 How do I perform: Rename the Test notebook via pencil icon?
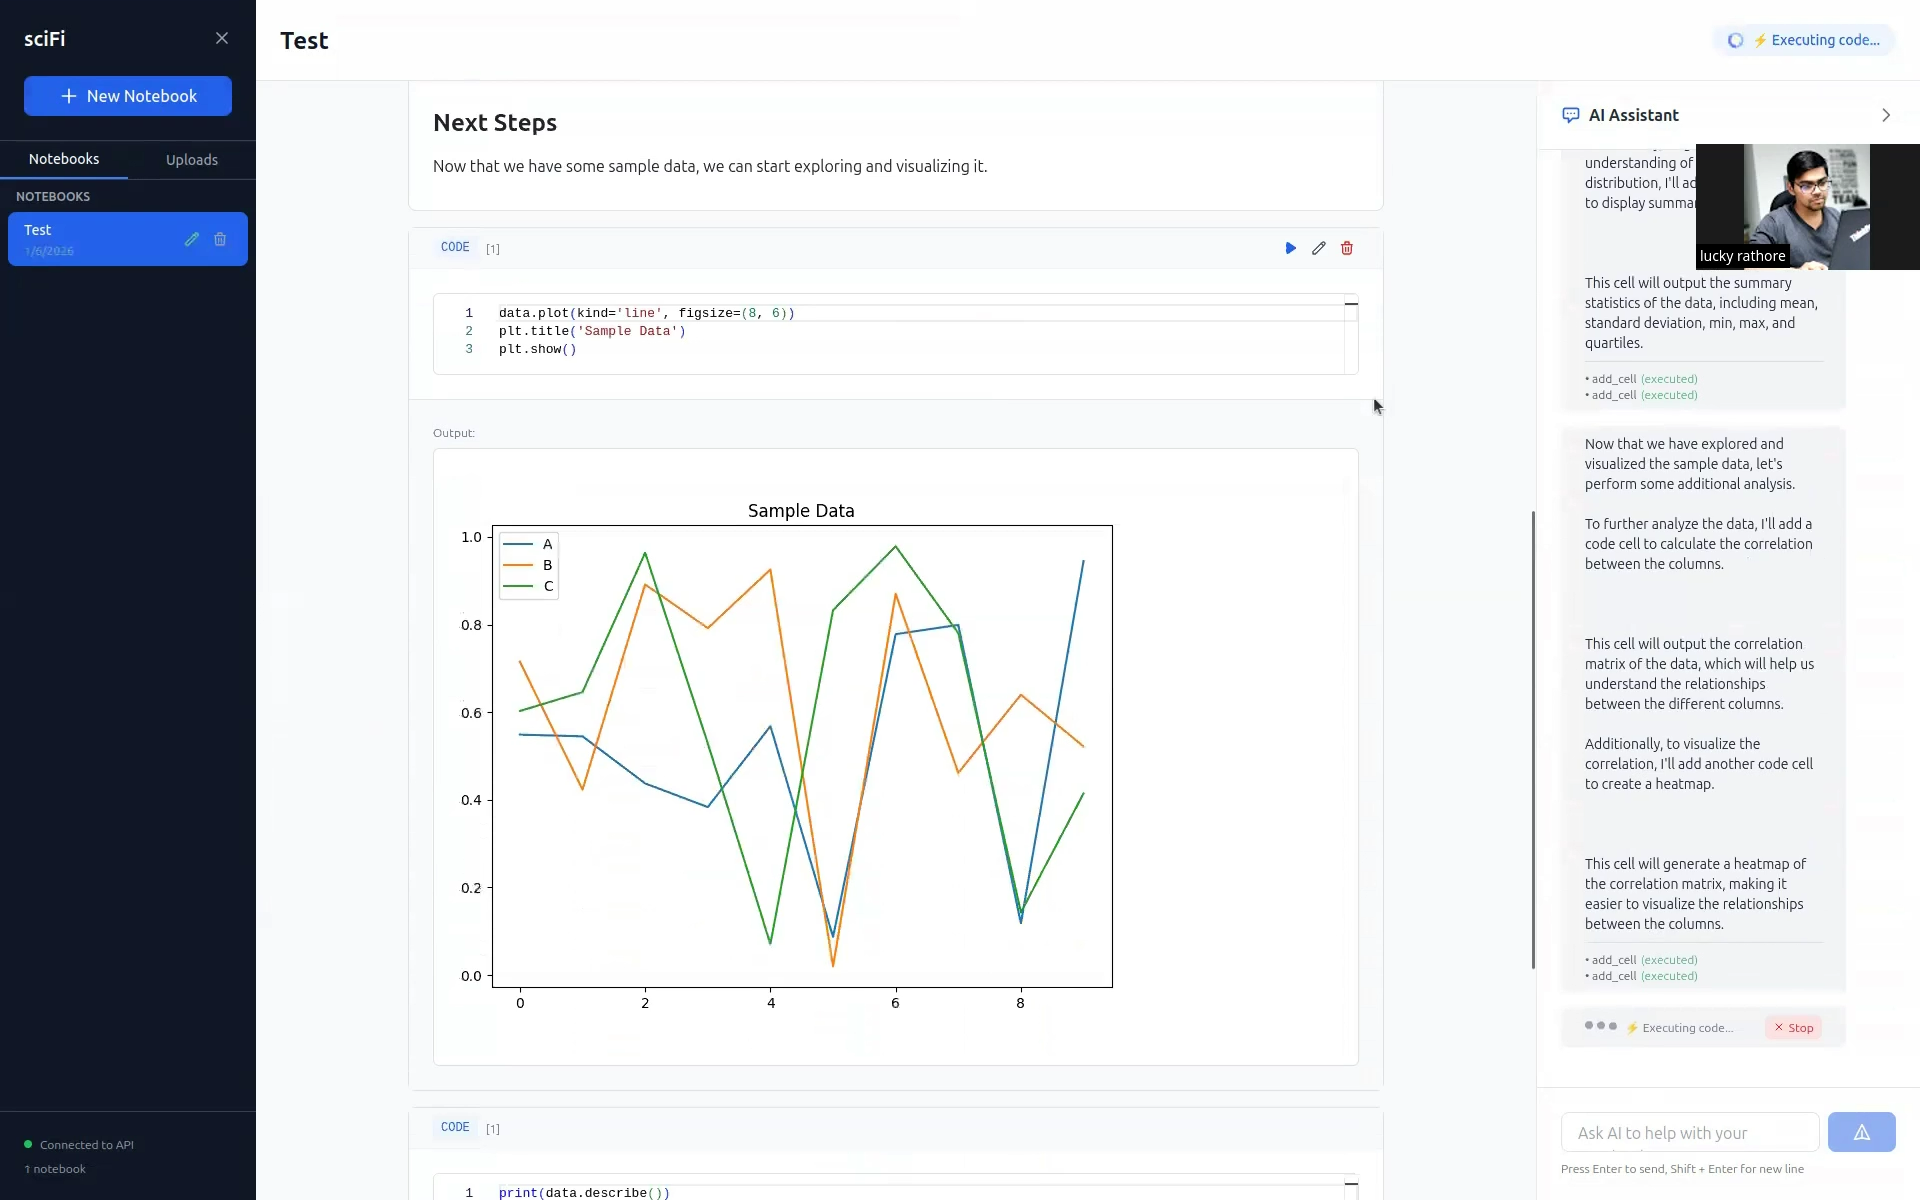[191, 239]
